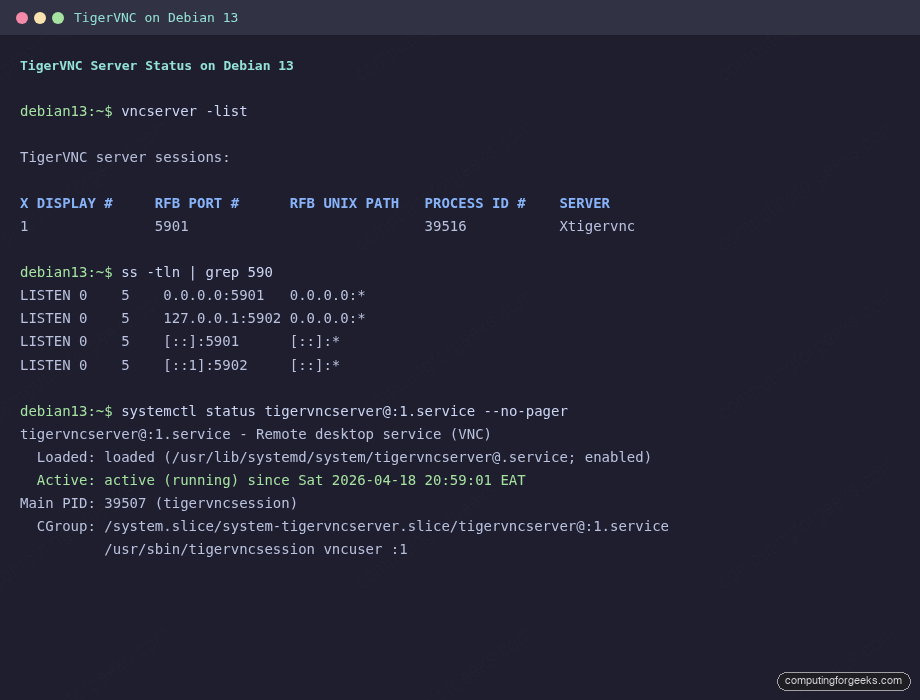Click the '127.0.0.1:5902' listen address
Image resolution: width=920 pixels, height=700 pixels.
222,319
